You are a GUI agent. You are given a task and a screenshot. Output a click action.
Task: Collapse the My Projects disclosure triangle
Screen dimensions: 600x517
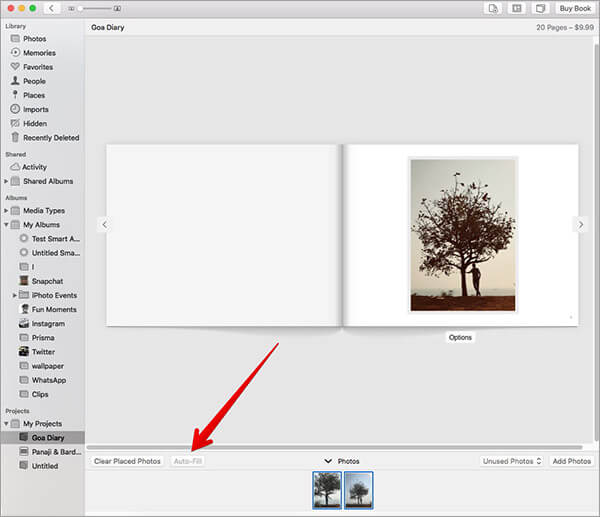(x=6, y=424)
